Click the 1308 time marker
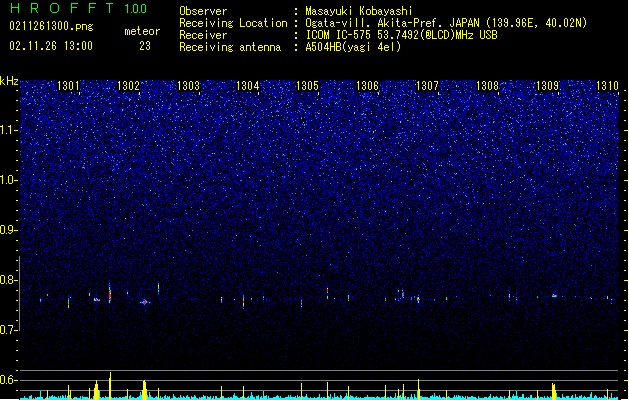 [x=487, y=86]
